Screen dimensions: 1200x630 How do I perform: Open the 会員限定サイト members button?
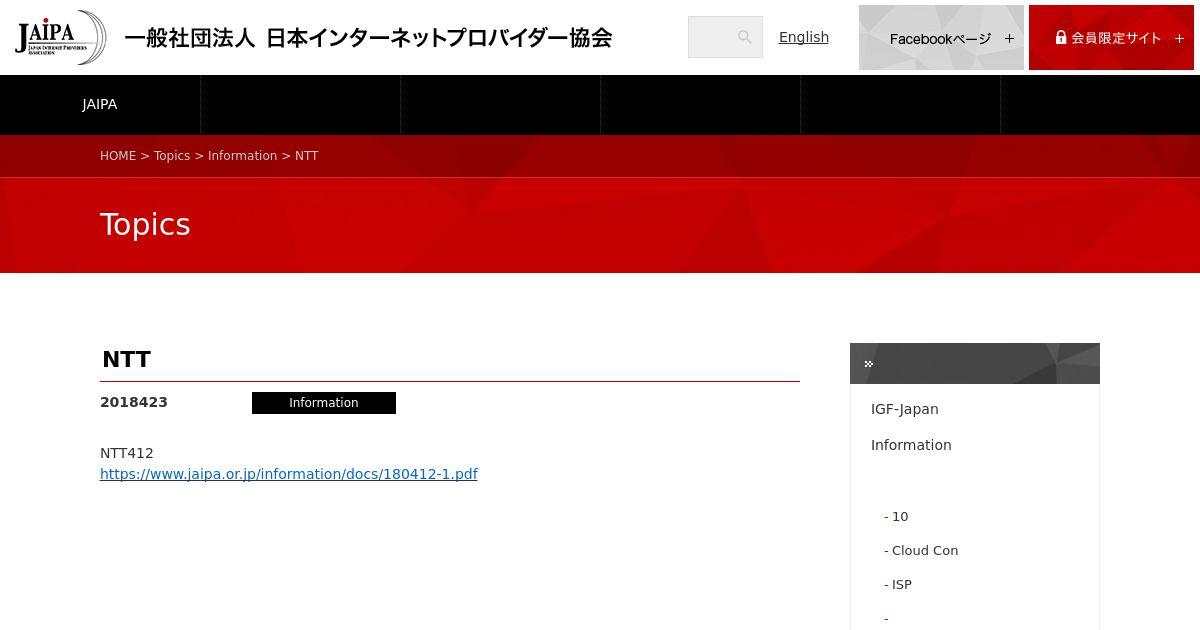(1111, 38)
